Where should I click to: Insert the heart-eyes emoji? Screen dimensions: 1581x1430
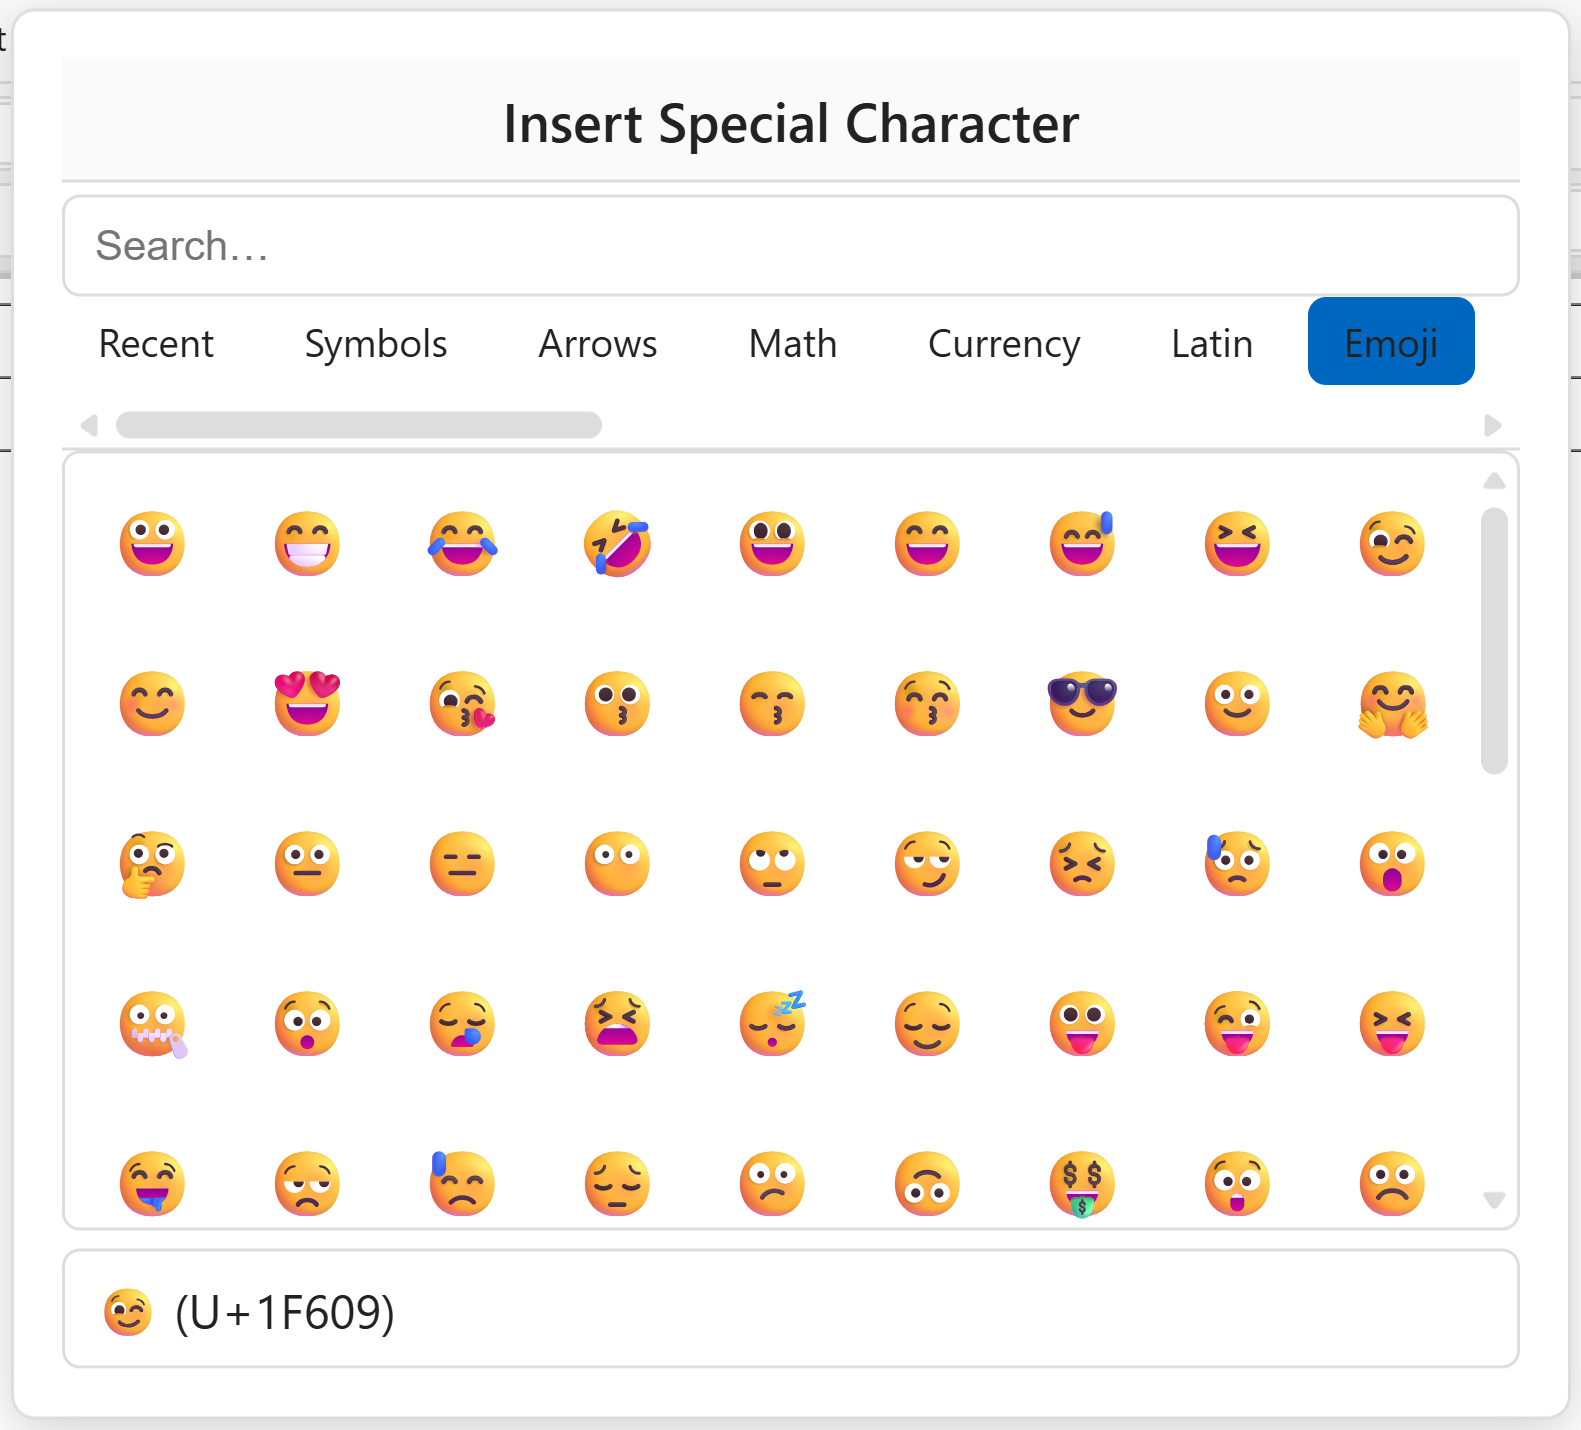point(307,703)
